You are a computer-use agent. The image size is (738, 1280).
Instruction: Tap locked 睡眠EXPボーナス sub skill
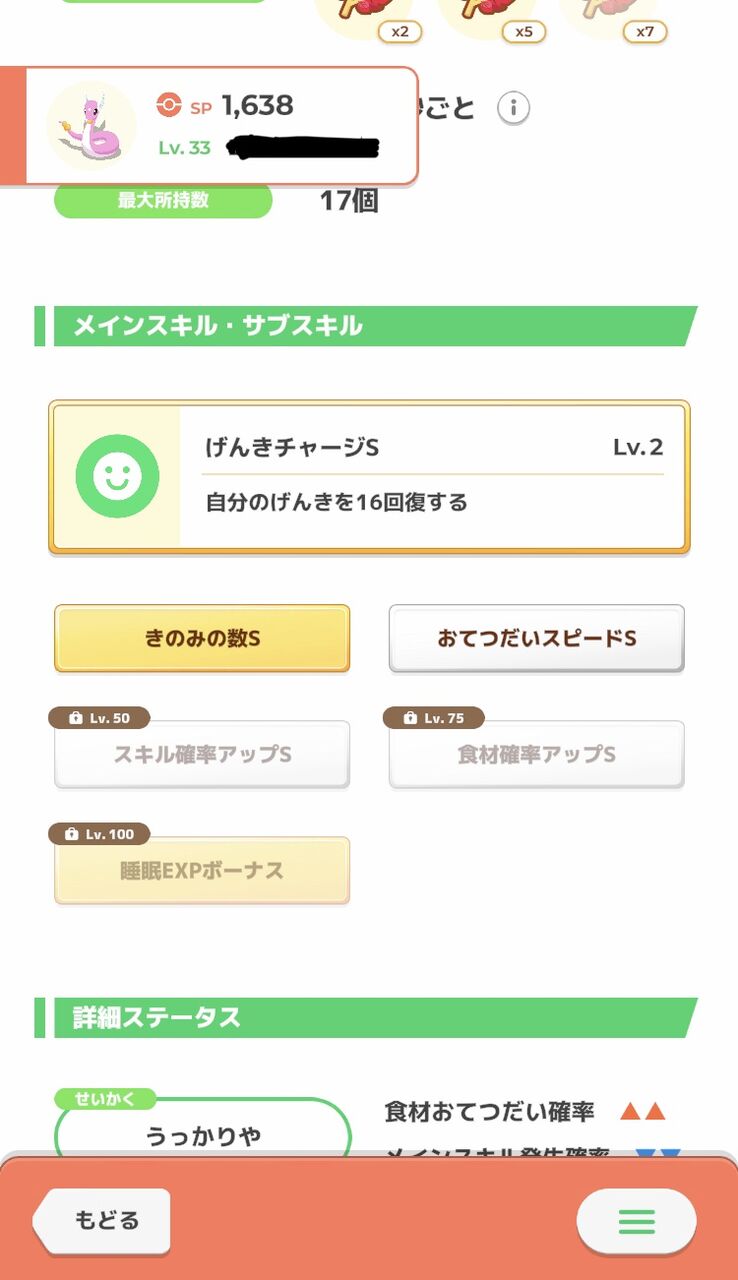tap(202, 871)
